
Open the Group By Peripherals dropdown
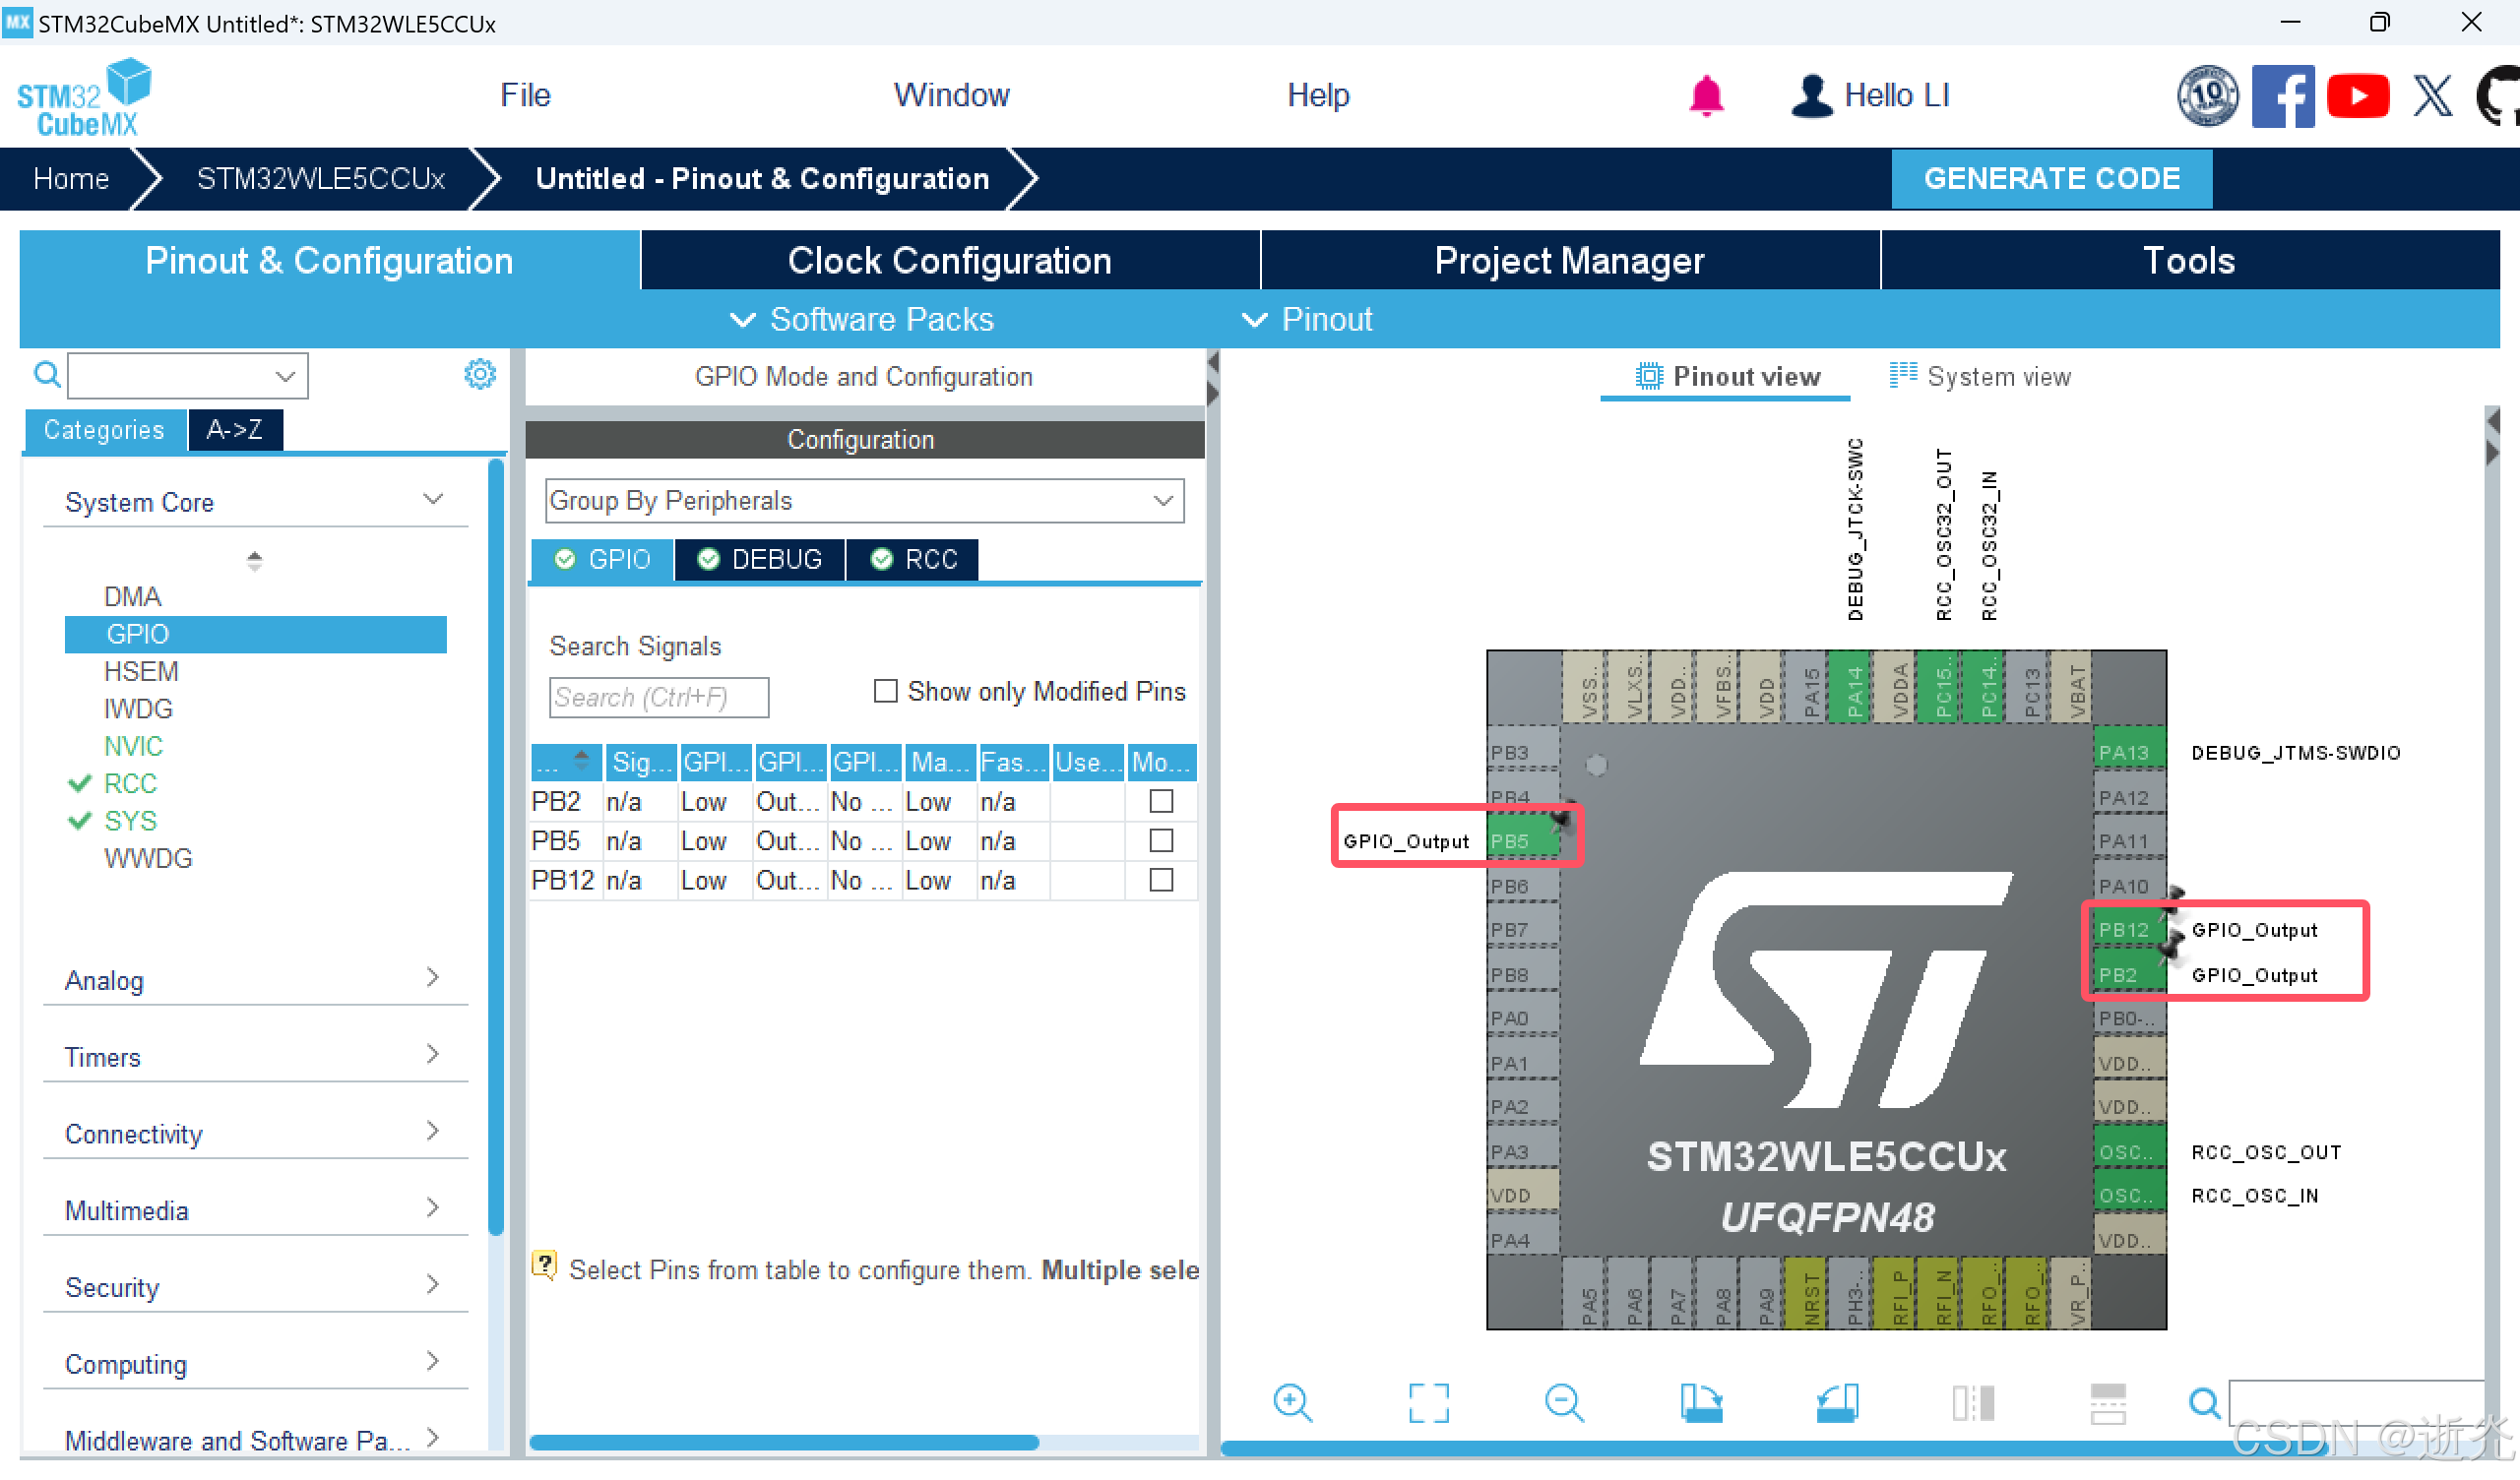[x=864, y=500]
